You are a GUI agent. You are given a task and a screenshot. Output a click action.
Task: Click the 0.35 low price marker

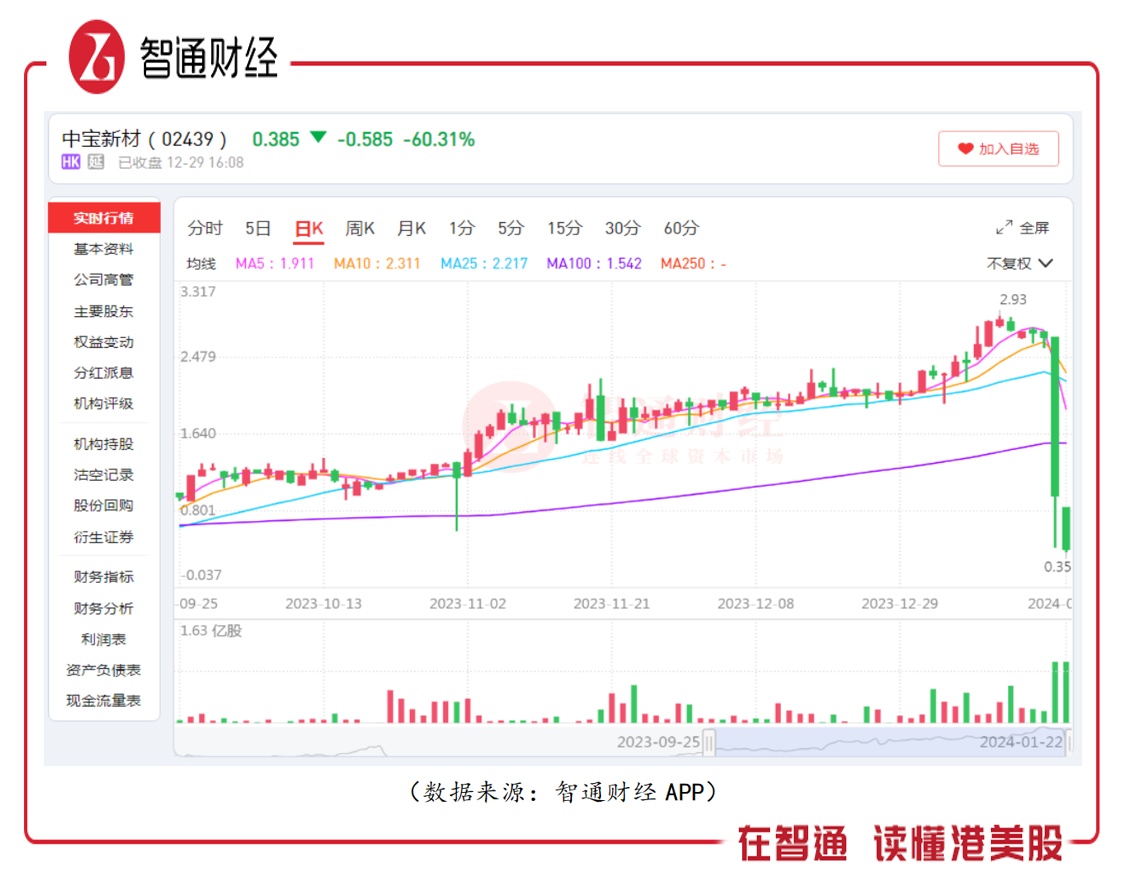pyautogui.click(x=1057, y=567)
